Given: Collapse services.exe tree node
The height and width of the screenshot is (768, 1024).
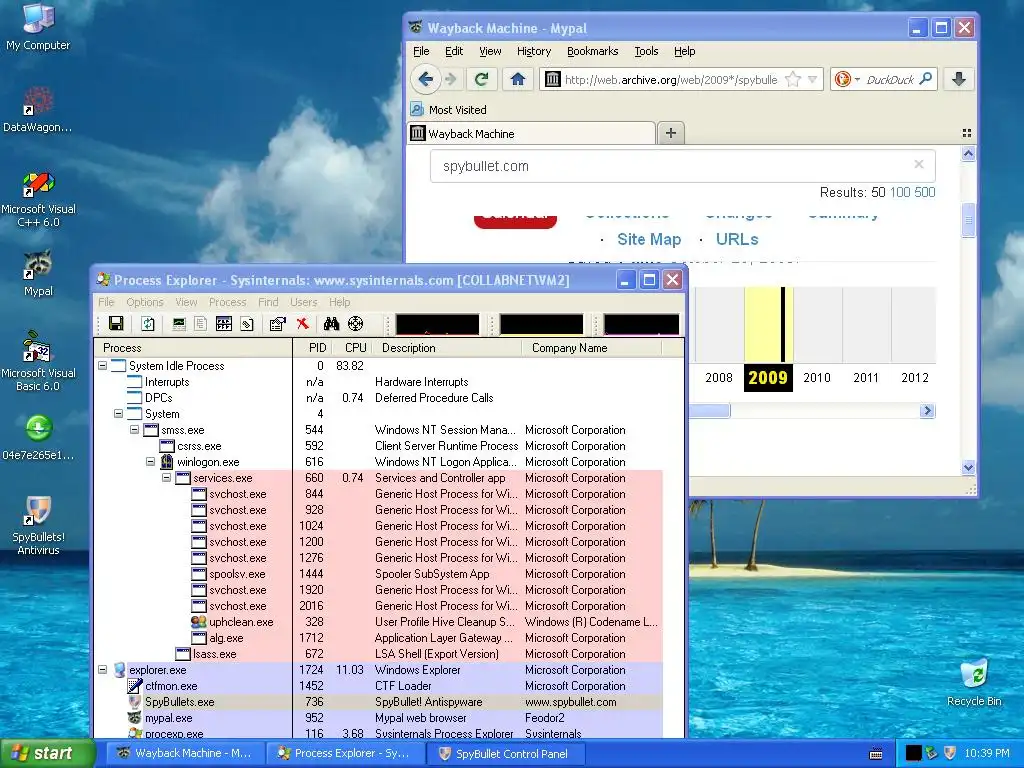Looking at the screenshot, I should tap(167, 478).
